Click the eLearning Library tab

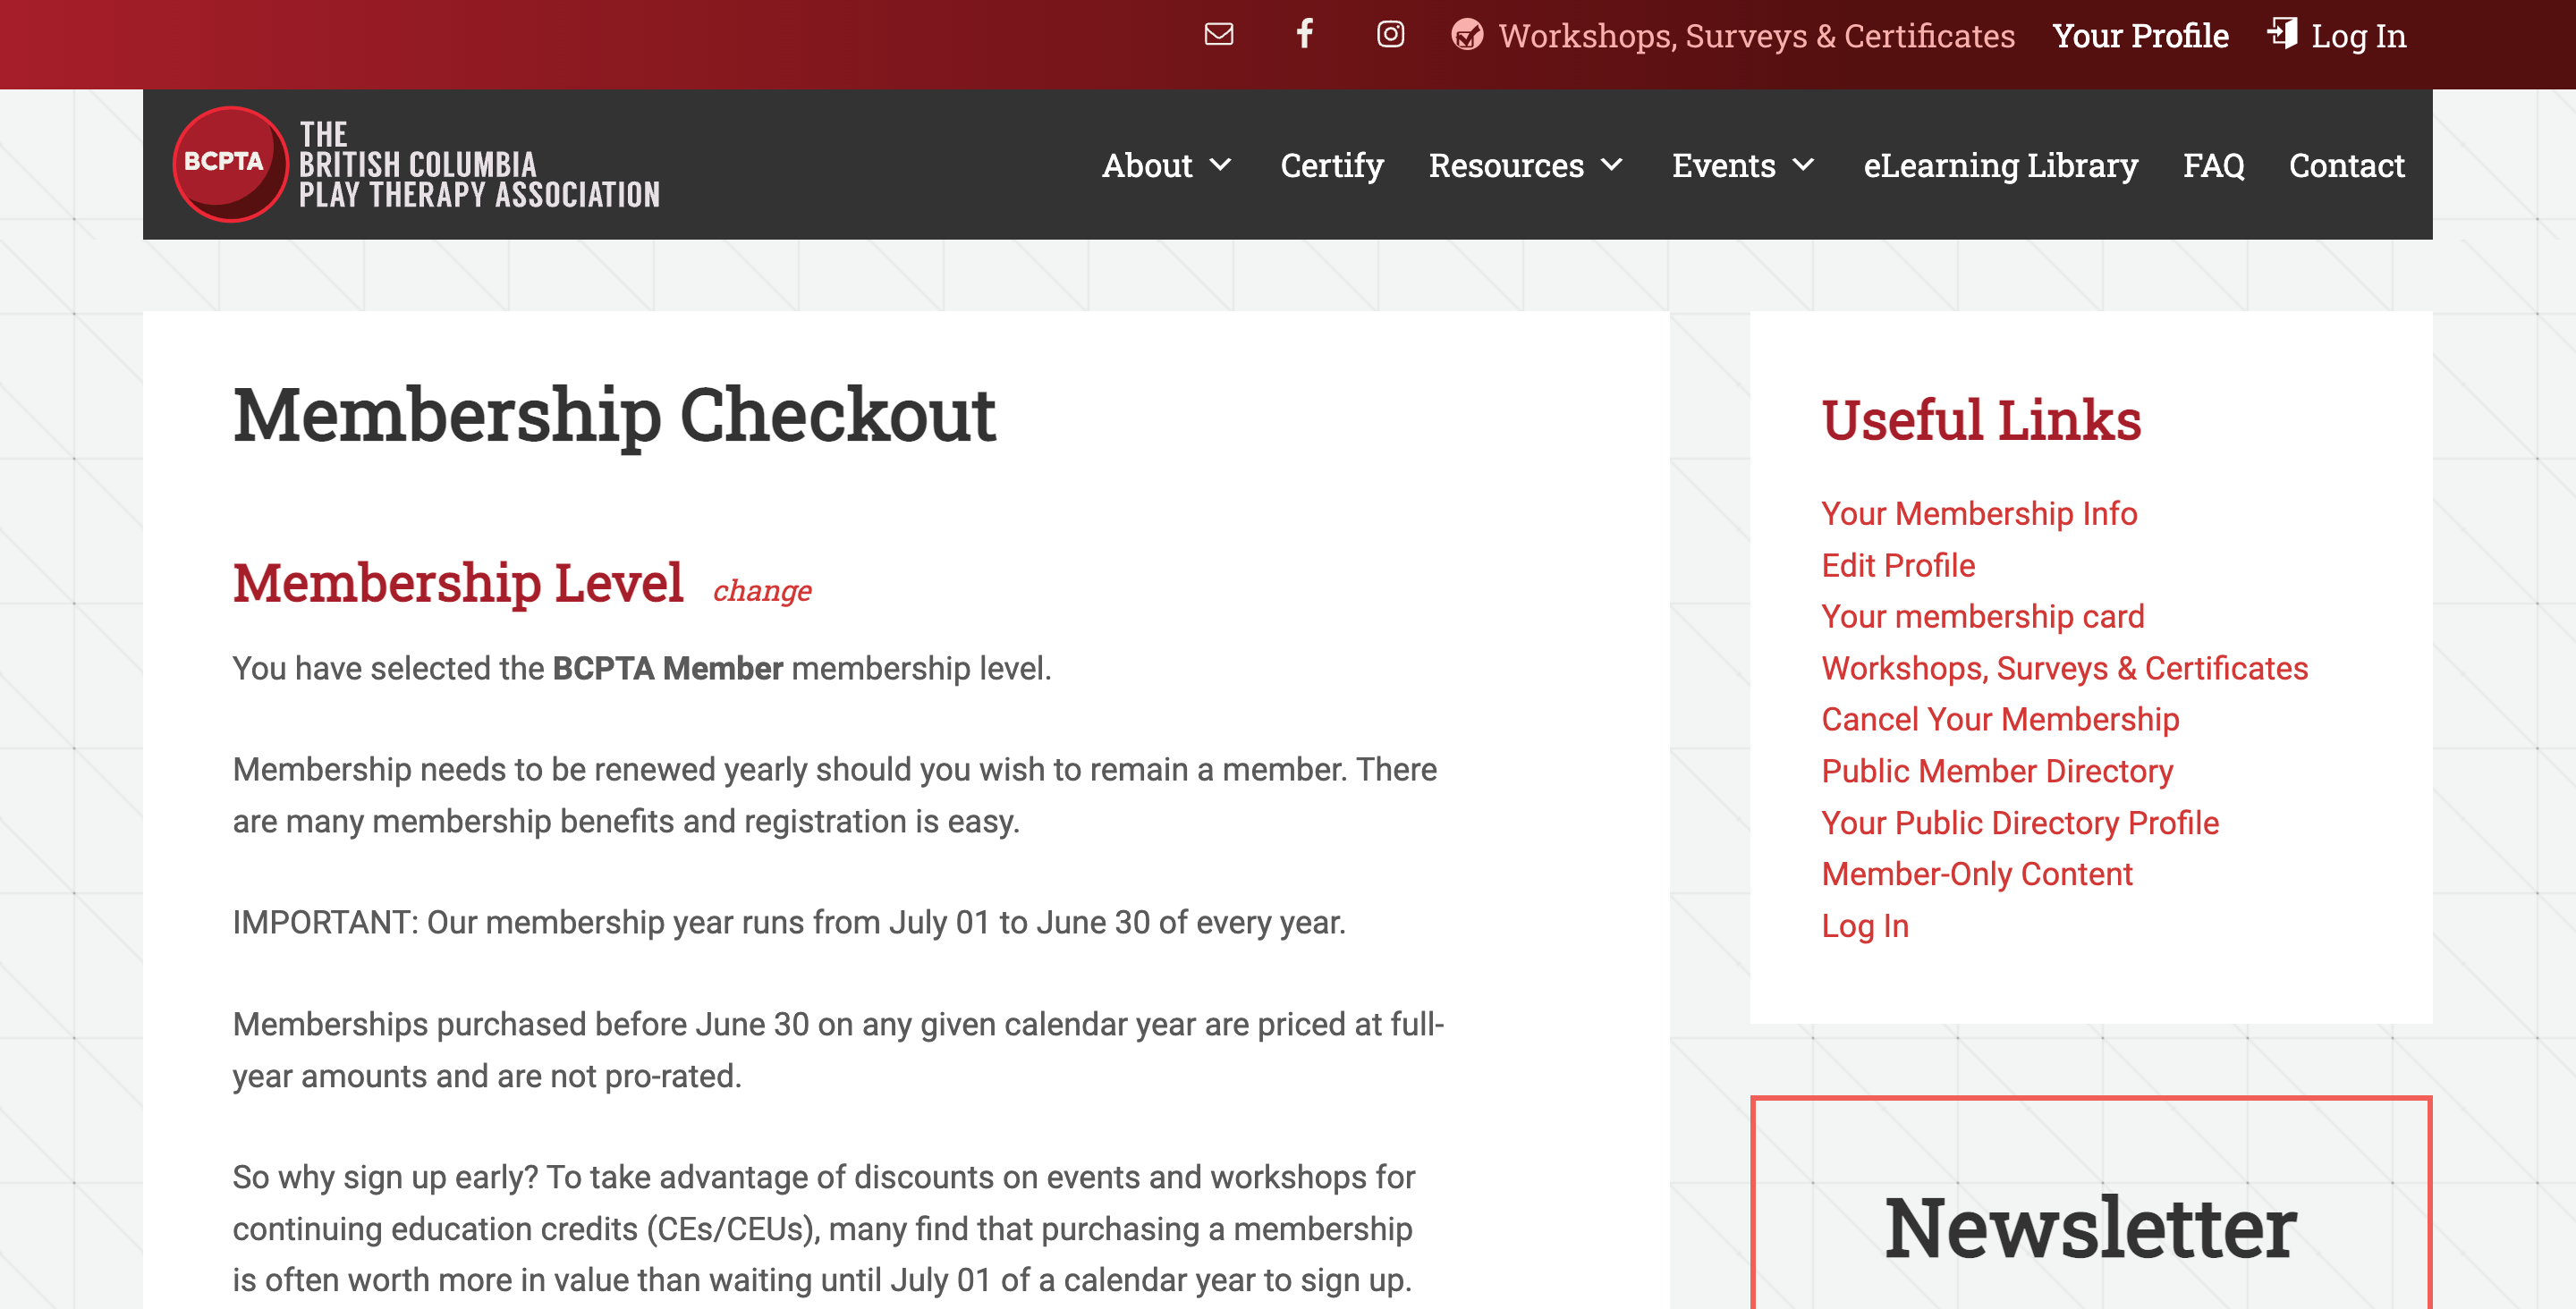2002,164
